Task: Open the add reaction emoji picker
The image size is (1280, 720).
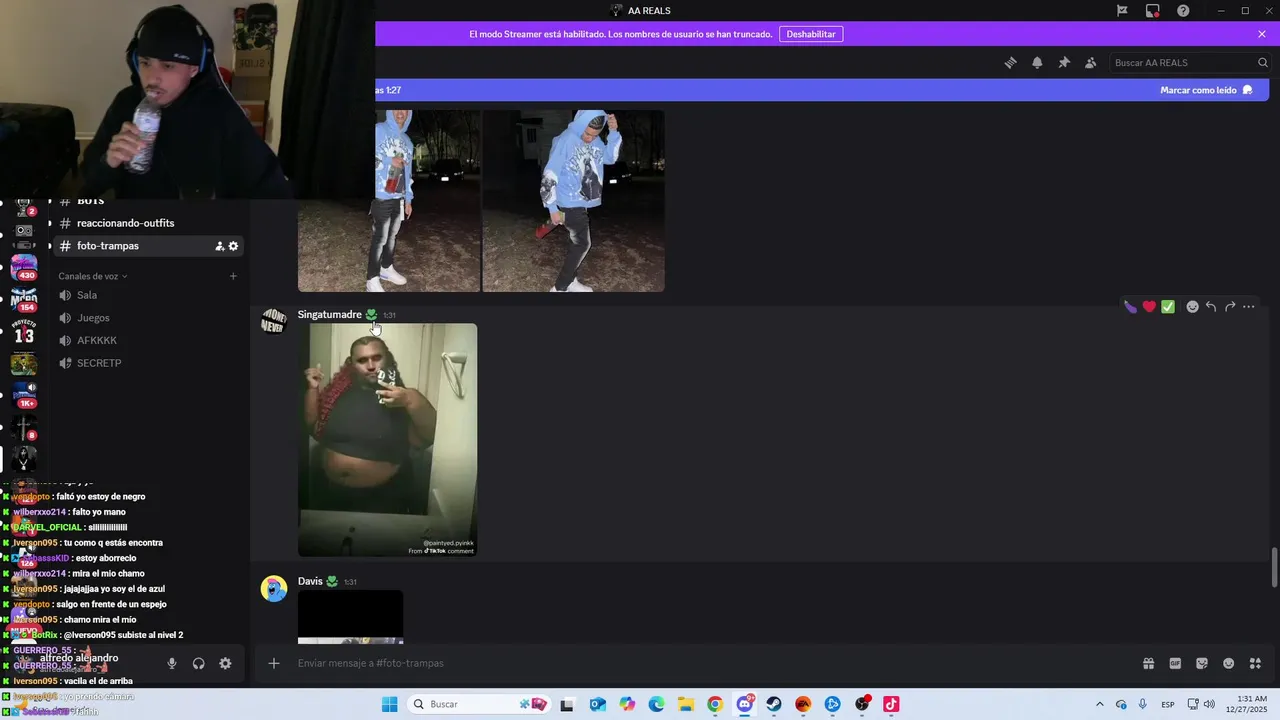Action: (x=1192, y=307)
